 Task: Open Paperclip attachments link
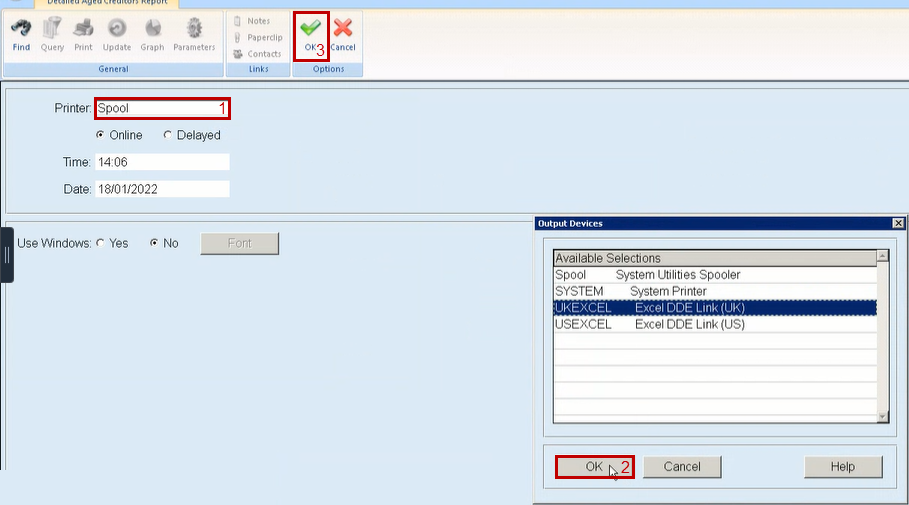coord(258,37)
